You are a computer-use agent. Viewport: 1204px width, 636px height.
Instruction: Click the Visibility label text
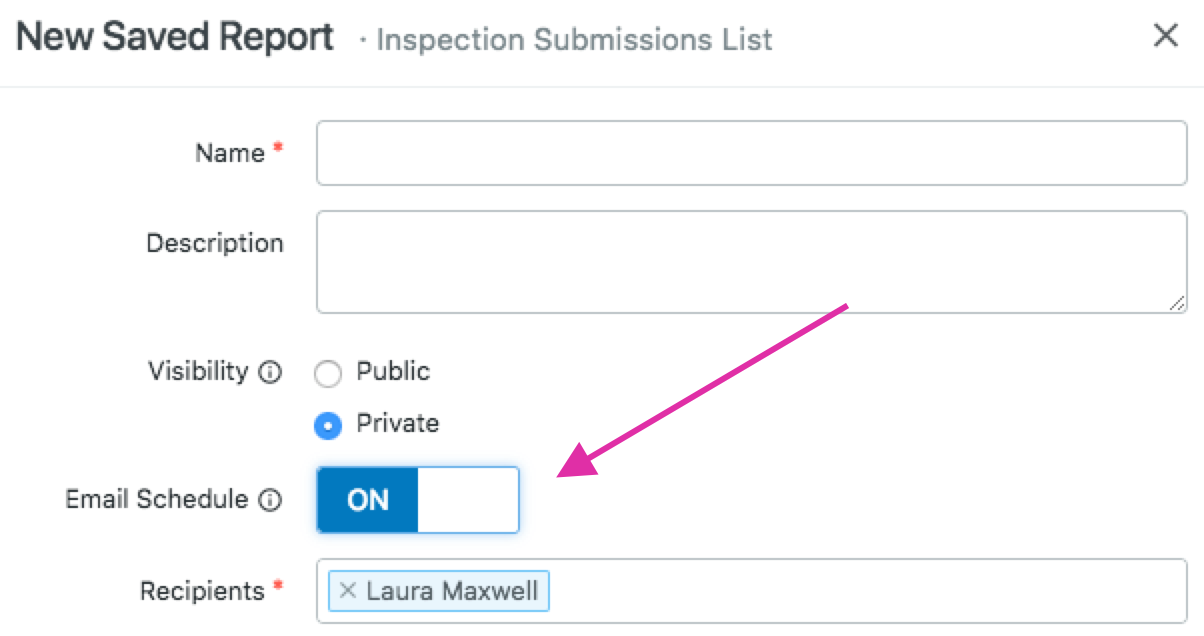coord(198,371)
